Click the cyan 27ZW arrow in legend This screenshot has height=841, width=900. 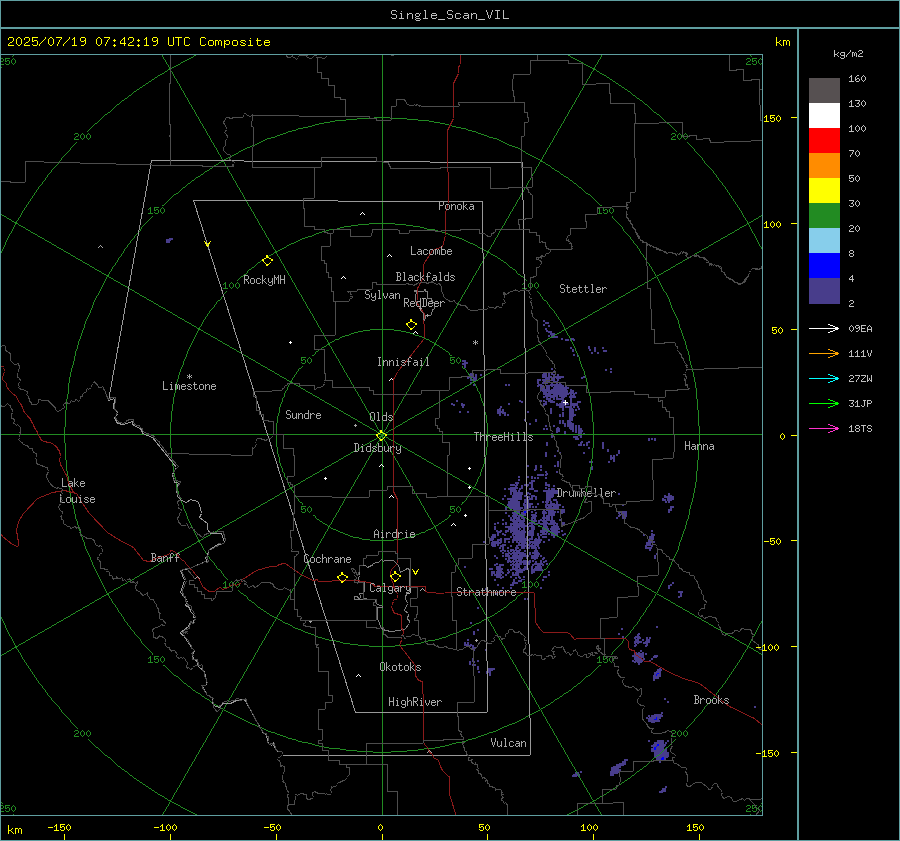[x=824, y=378]
